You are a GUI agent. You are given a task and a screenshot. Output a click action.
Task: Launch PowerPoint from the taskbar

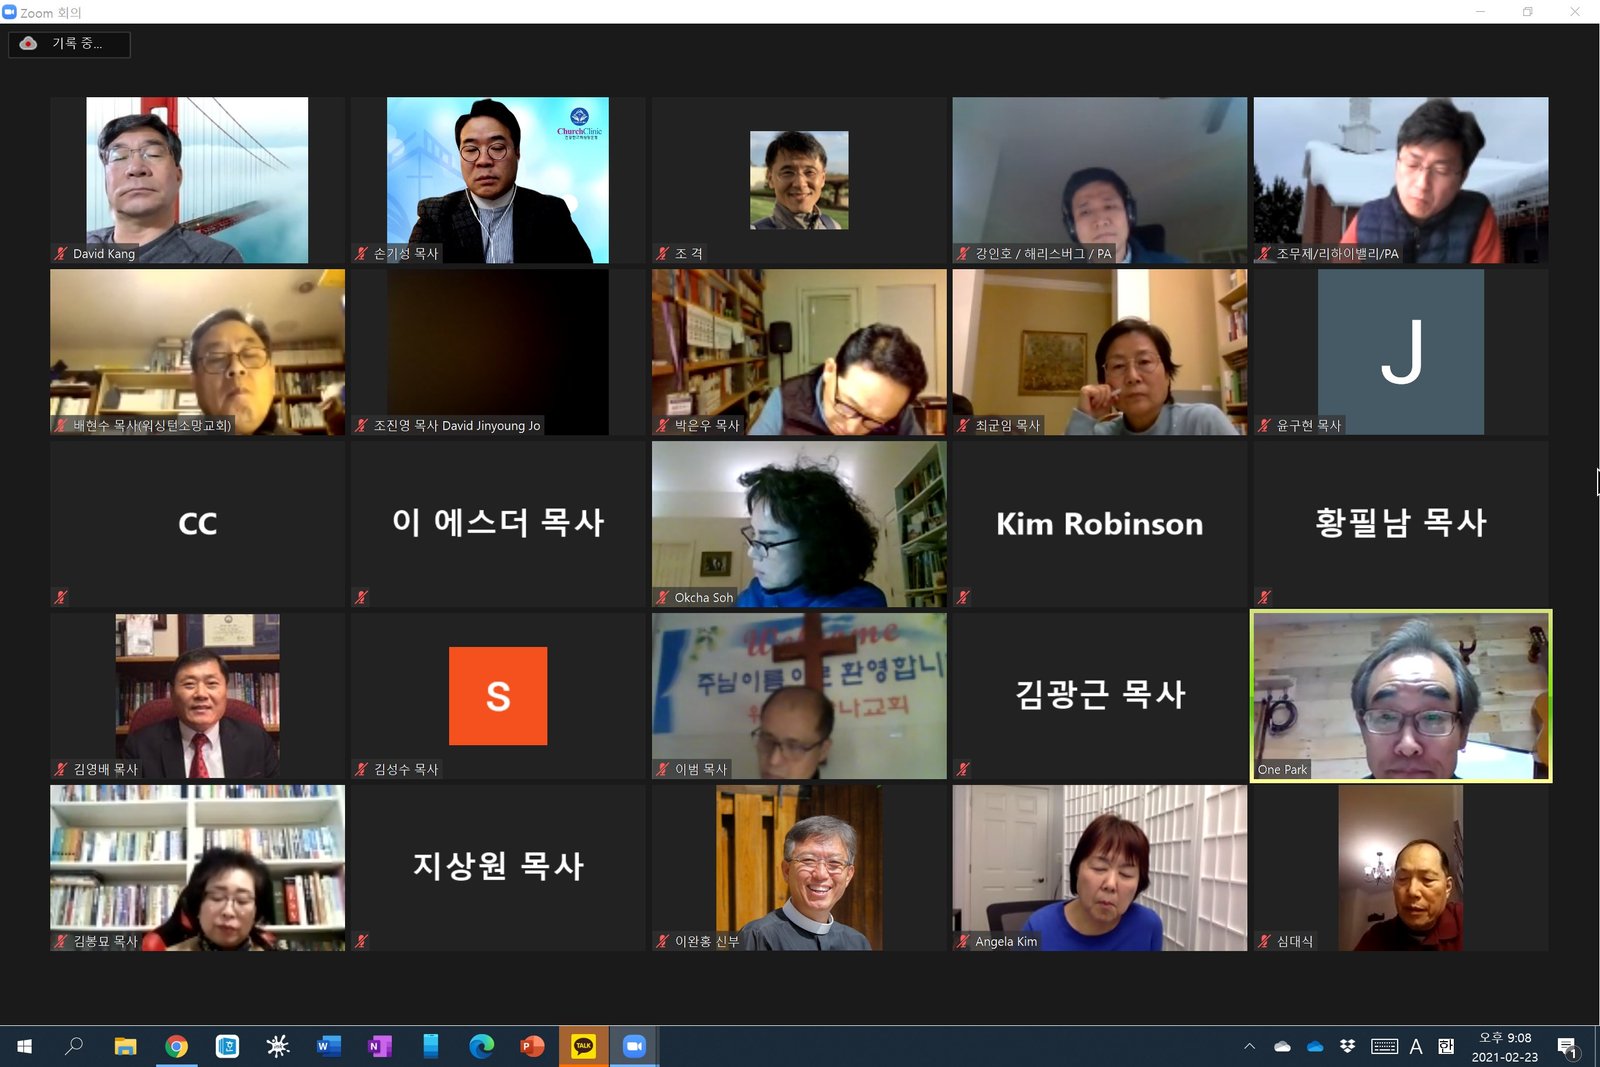(x=532, y=1046)
